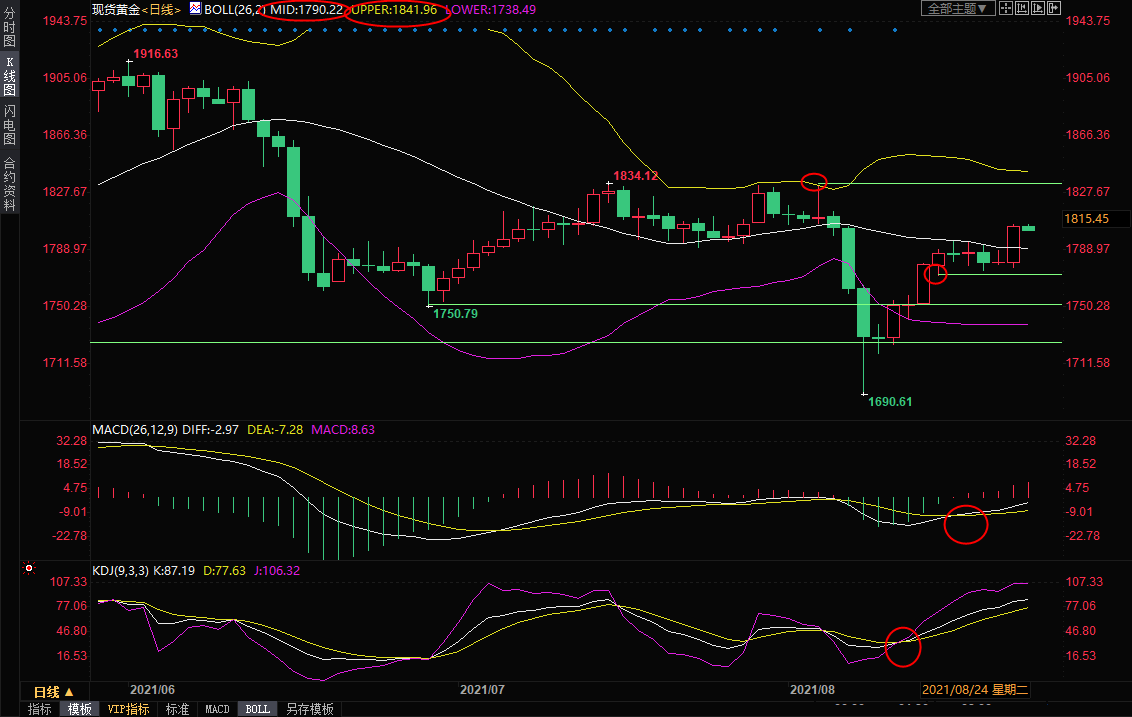Open the VIP指标 tab

[128, 709]
